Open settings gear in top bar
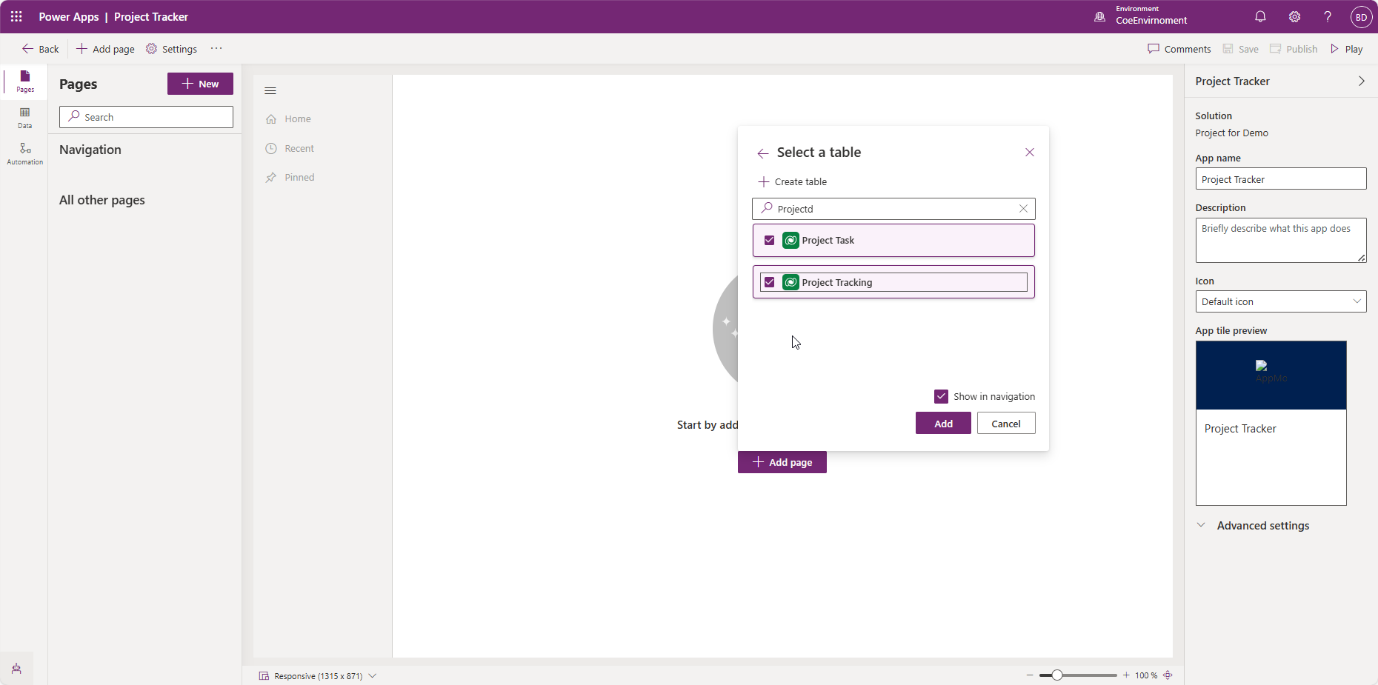The height and width of the screenshot is (685, 1378). 1294,17
